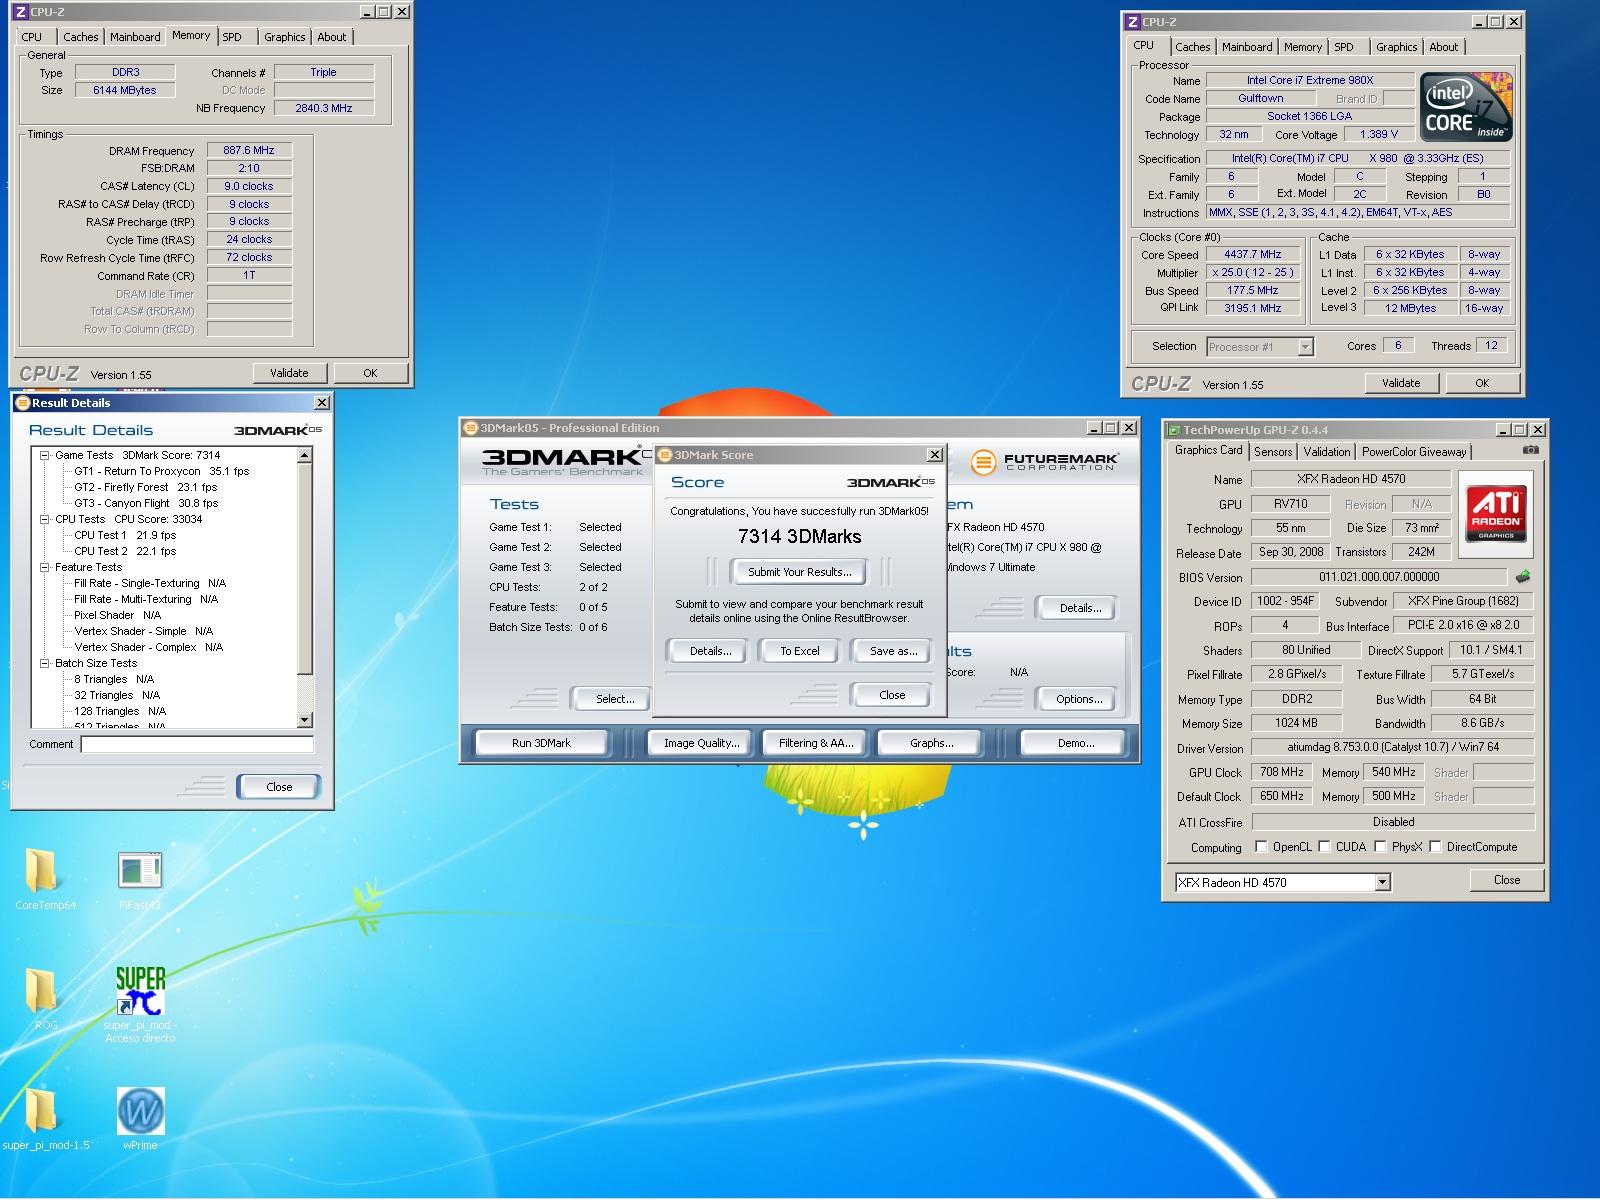Click the Result Details down scroll arrow
The width and height of the screenshot is (1600, 1200).
point(305,720)
